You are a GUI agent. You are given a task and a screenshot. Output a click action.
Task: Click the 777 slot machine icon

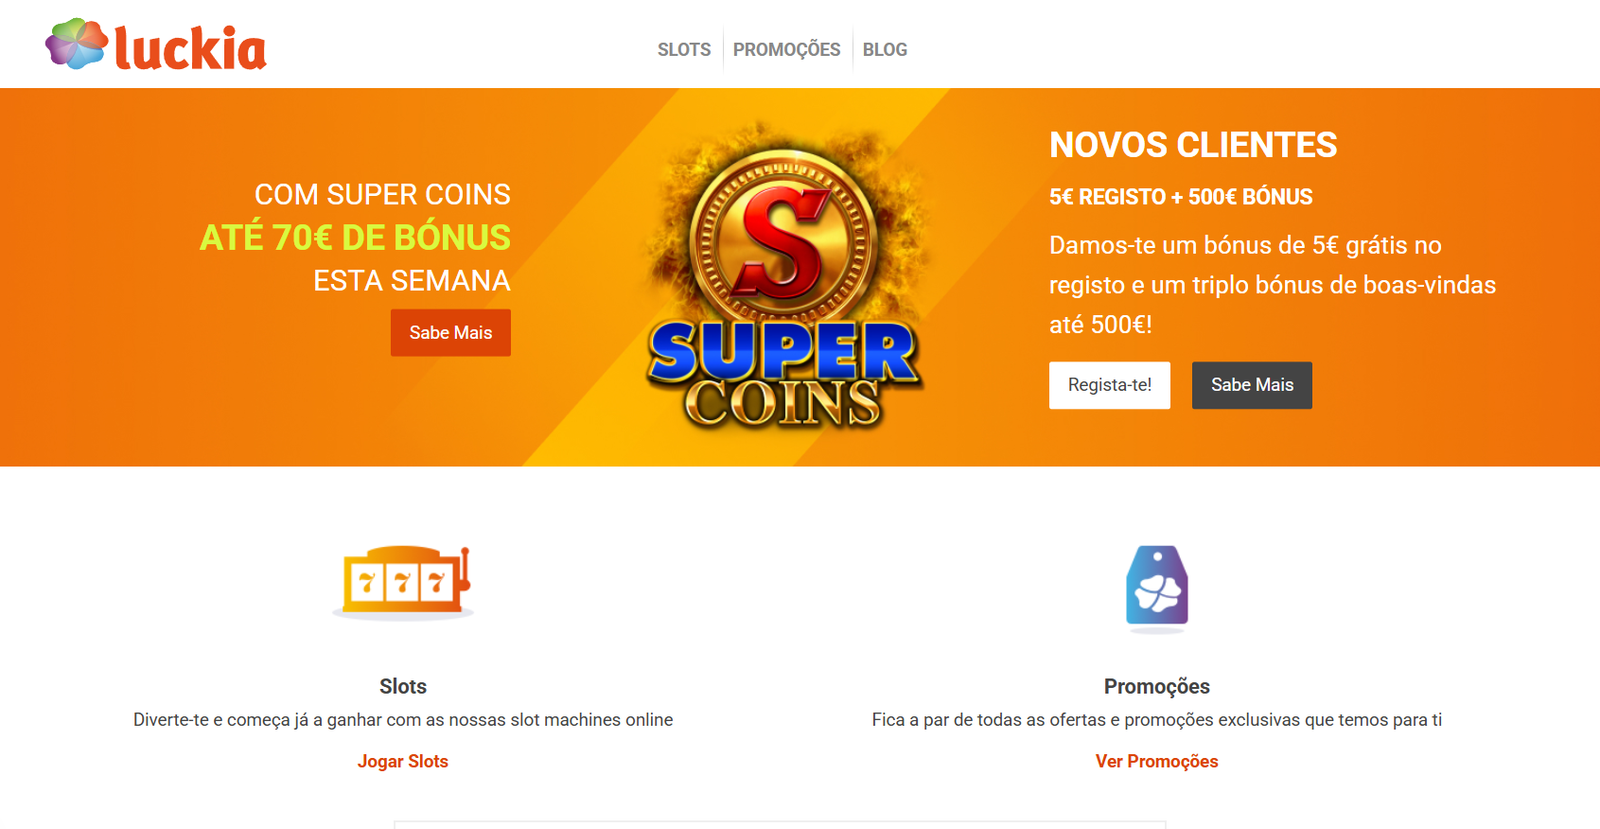(404, 581)
